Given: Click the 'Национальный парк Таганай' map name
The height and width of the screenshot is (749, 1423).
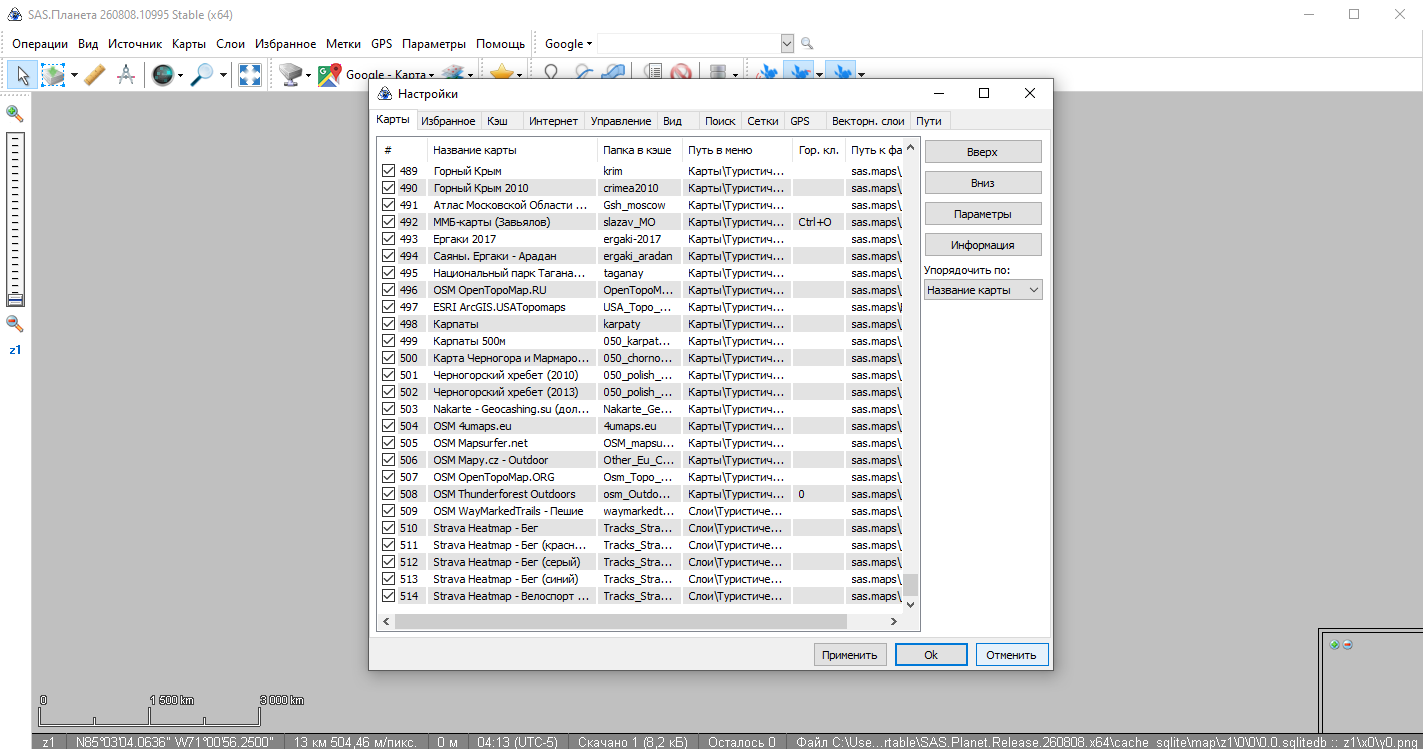Looking at the screenshot, I should click(x=510, y=273).
